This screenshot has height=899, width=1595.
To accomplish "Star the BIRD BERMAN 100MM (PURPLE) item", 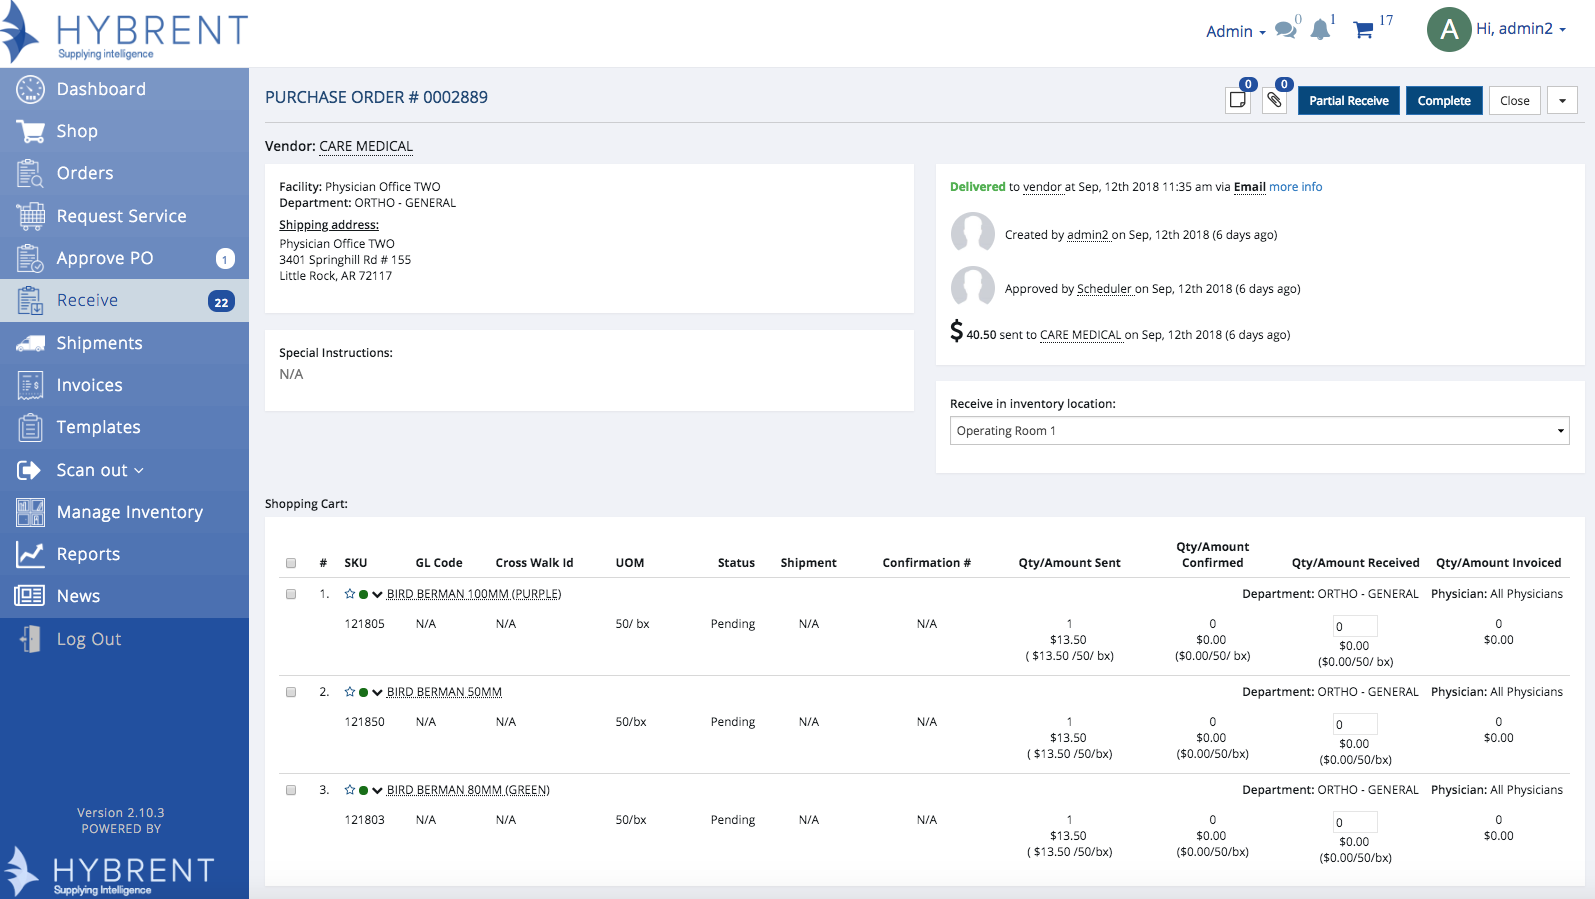I will (350, 594).
